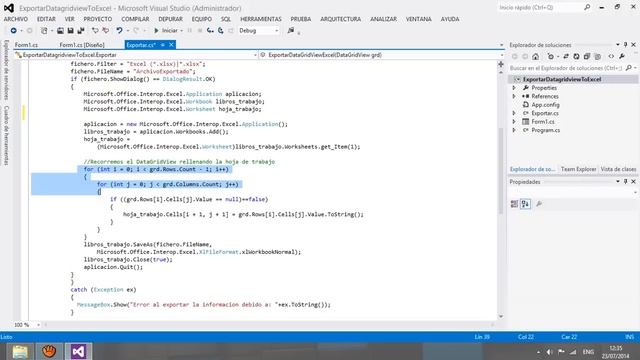This screenshot has height=360, width=640.
Task: Click the Visual Studio taskbar icon
Action: pyautogui.click(x=78, y=351)
